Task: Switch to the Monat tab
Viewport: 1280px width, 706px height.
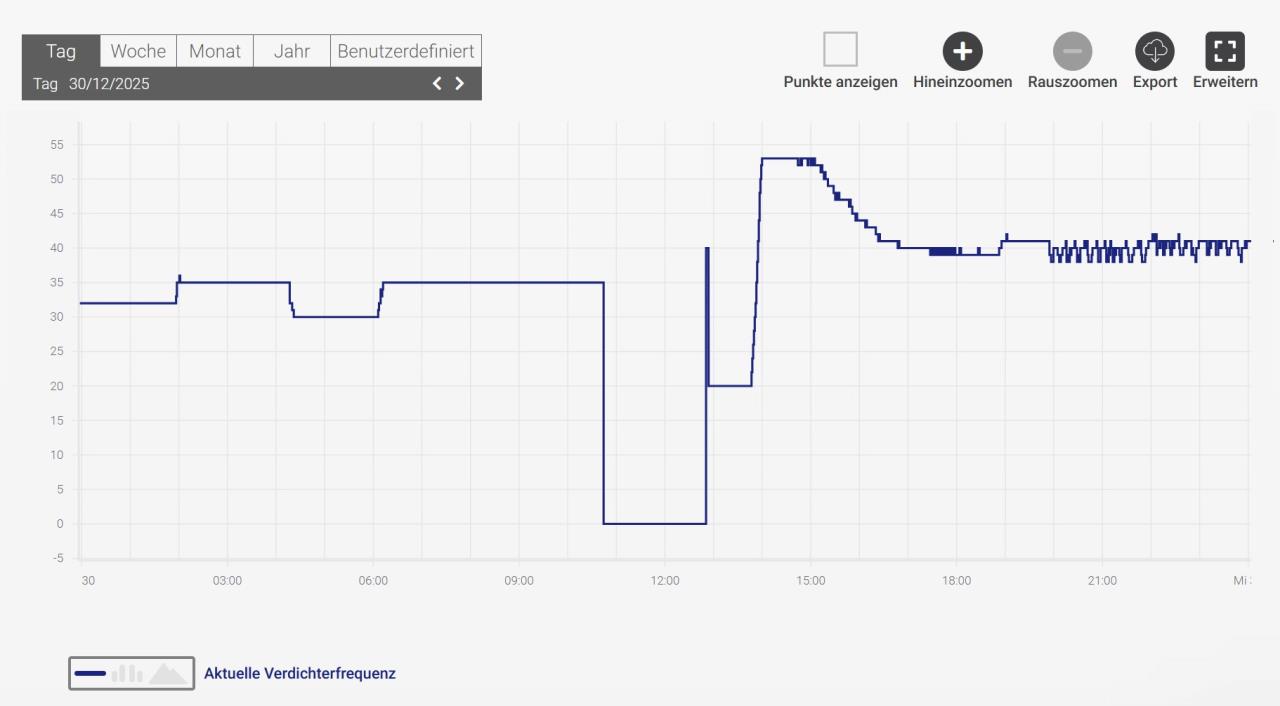Action: tap(215, 51)
